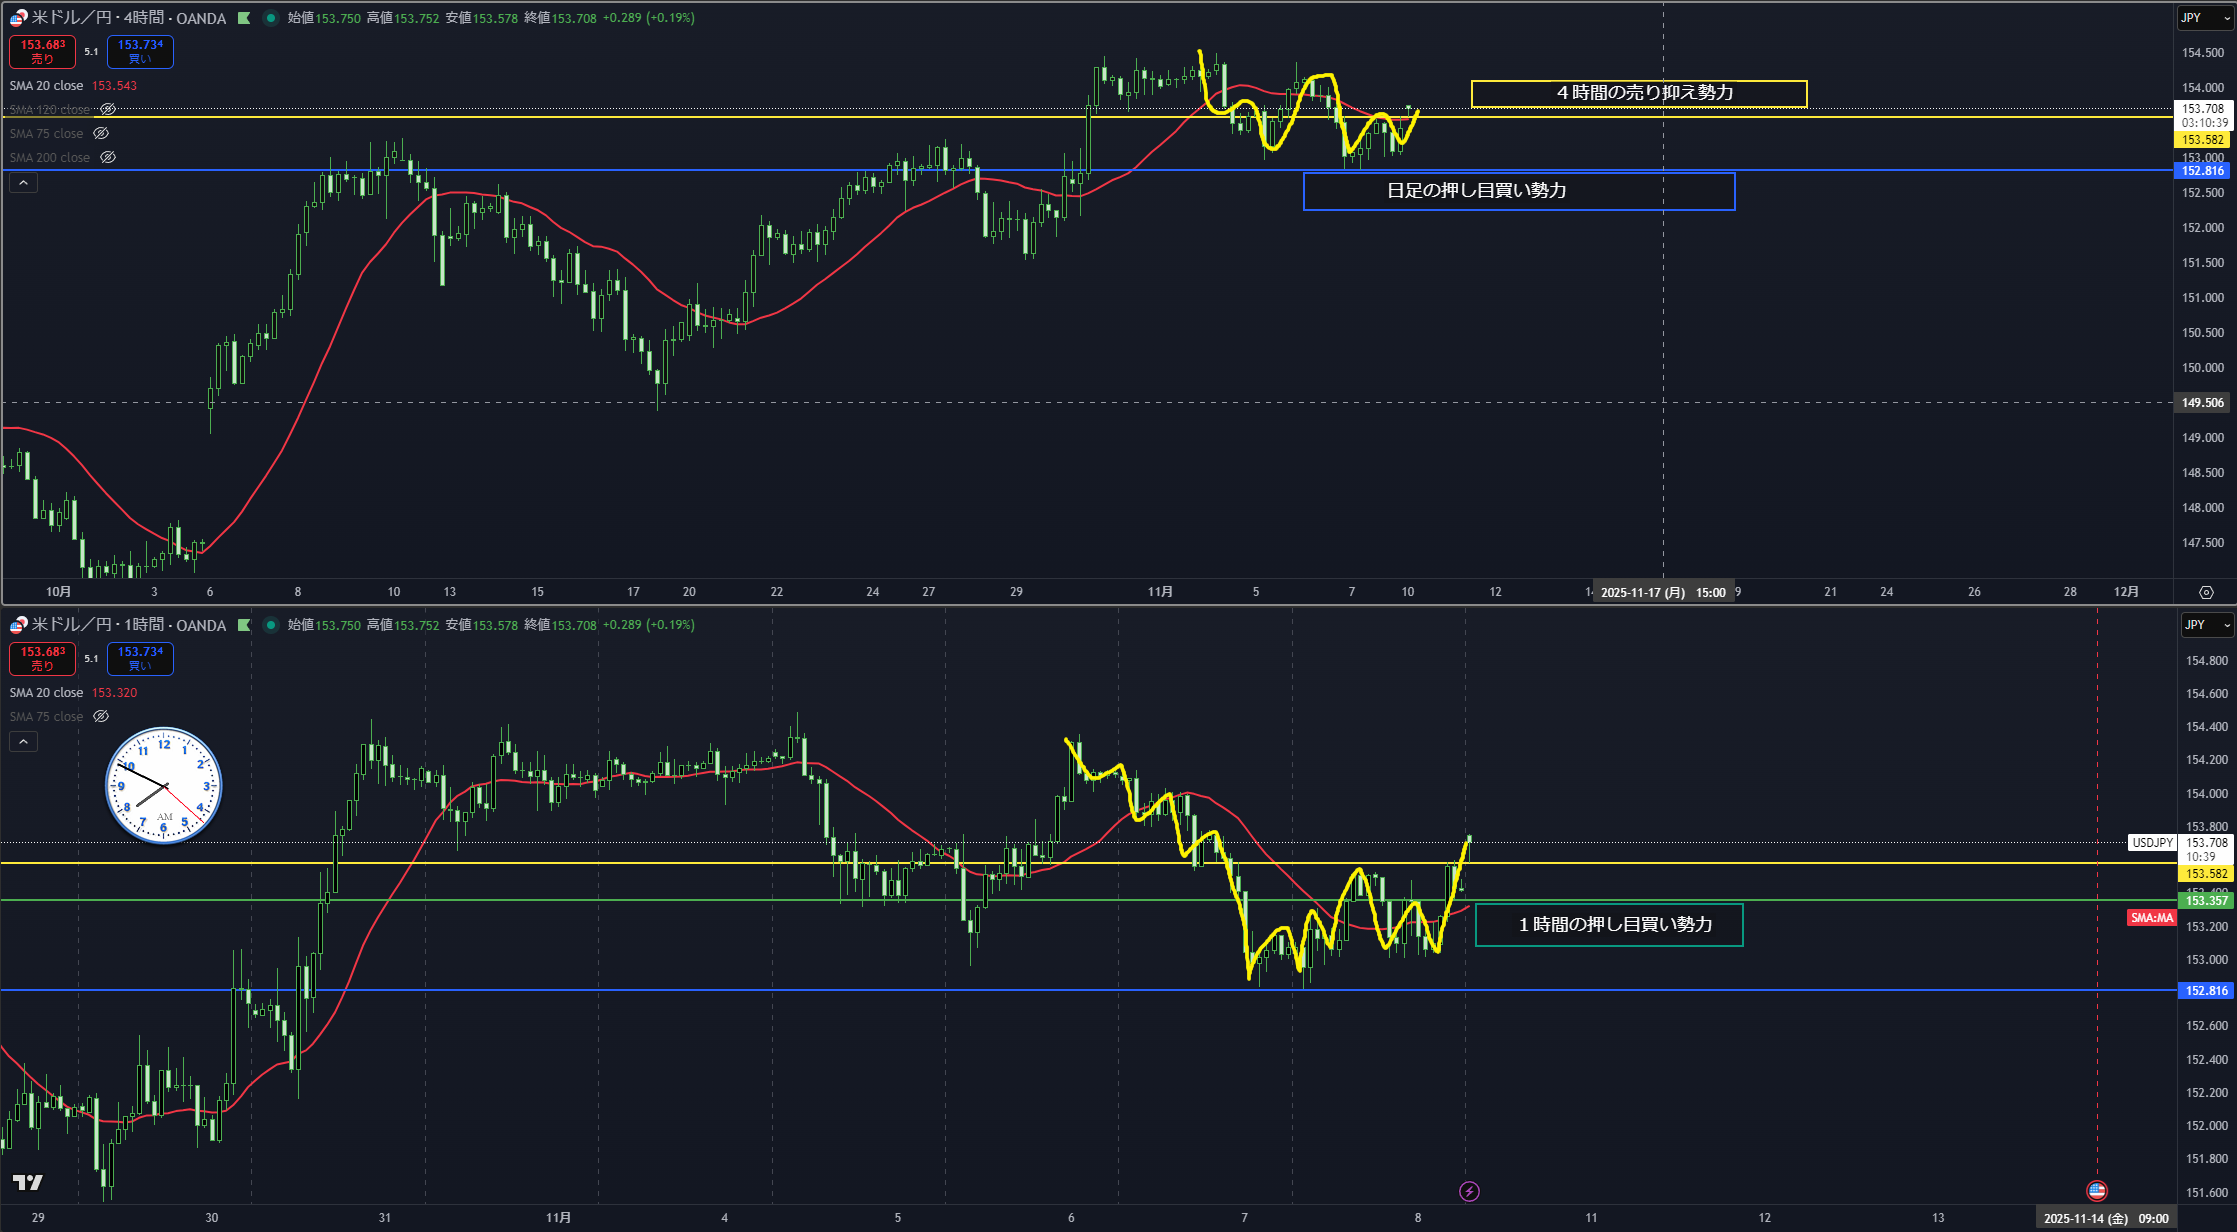Show the hidden SMA 200 indicator

pos(108,157)
